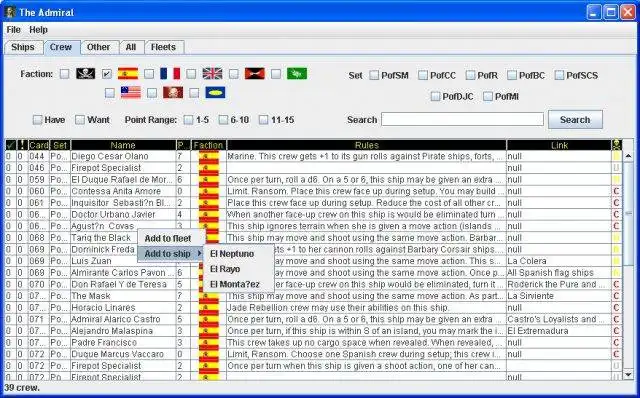Check the PofCC set checkbox
640x398 pixels.
423,75
